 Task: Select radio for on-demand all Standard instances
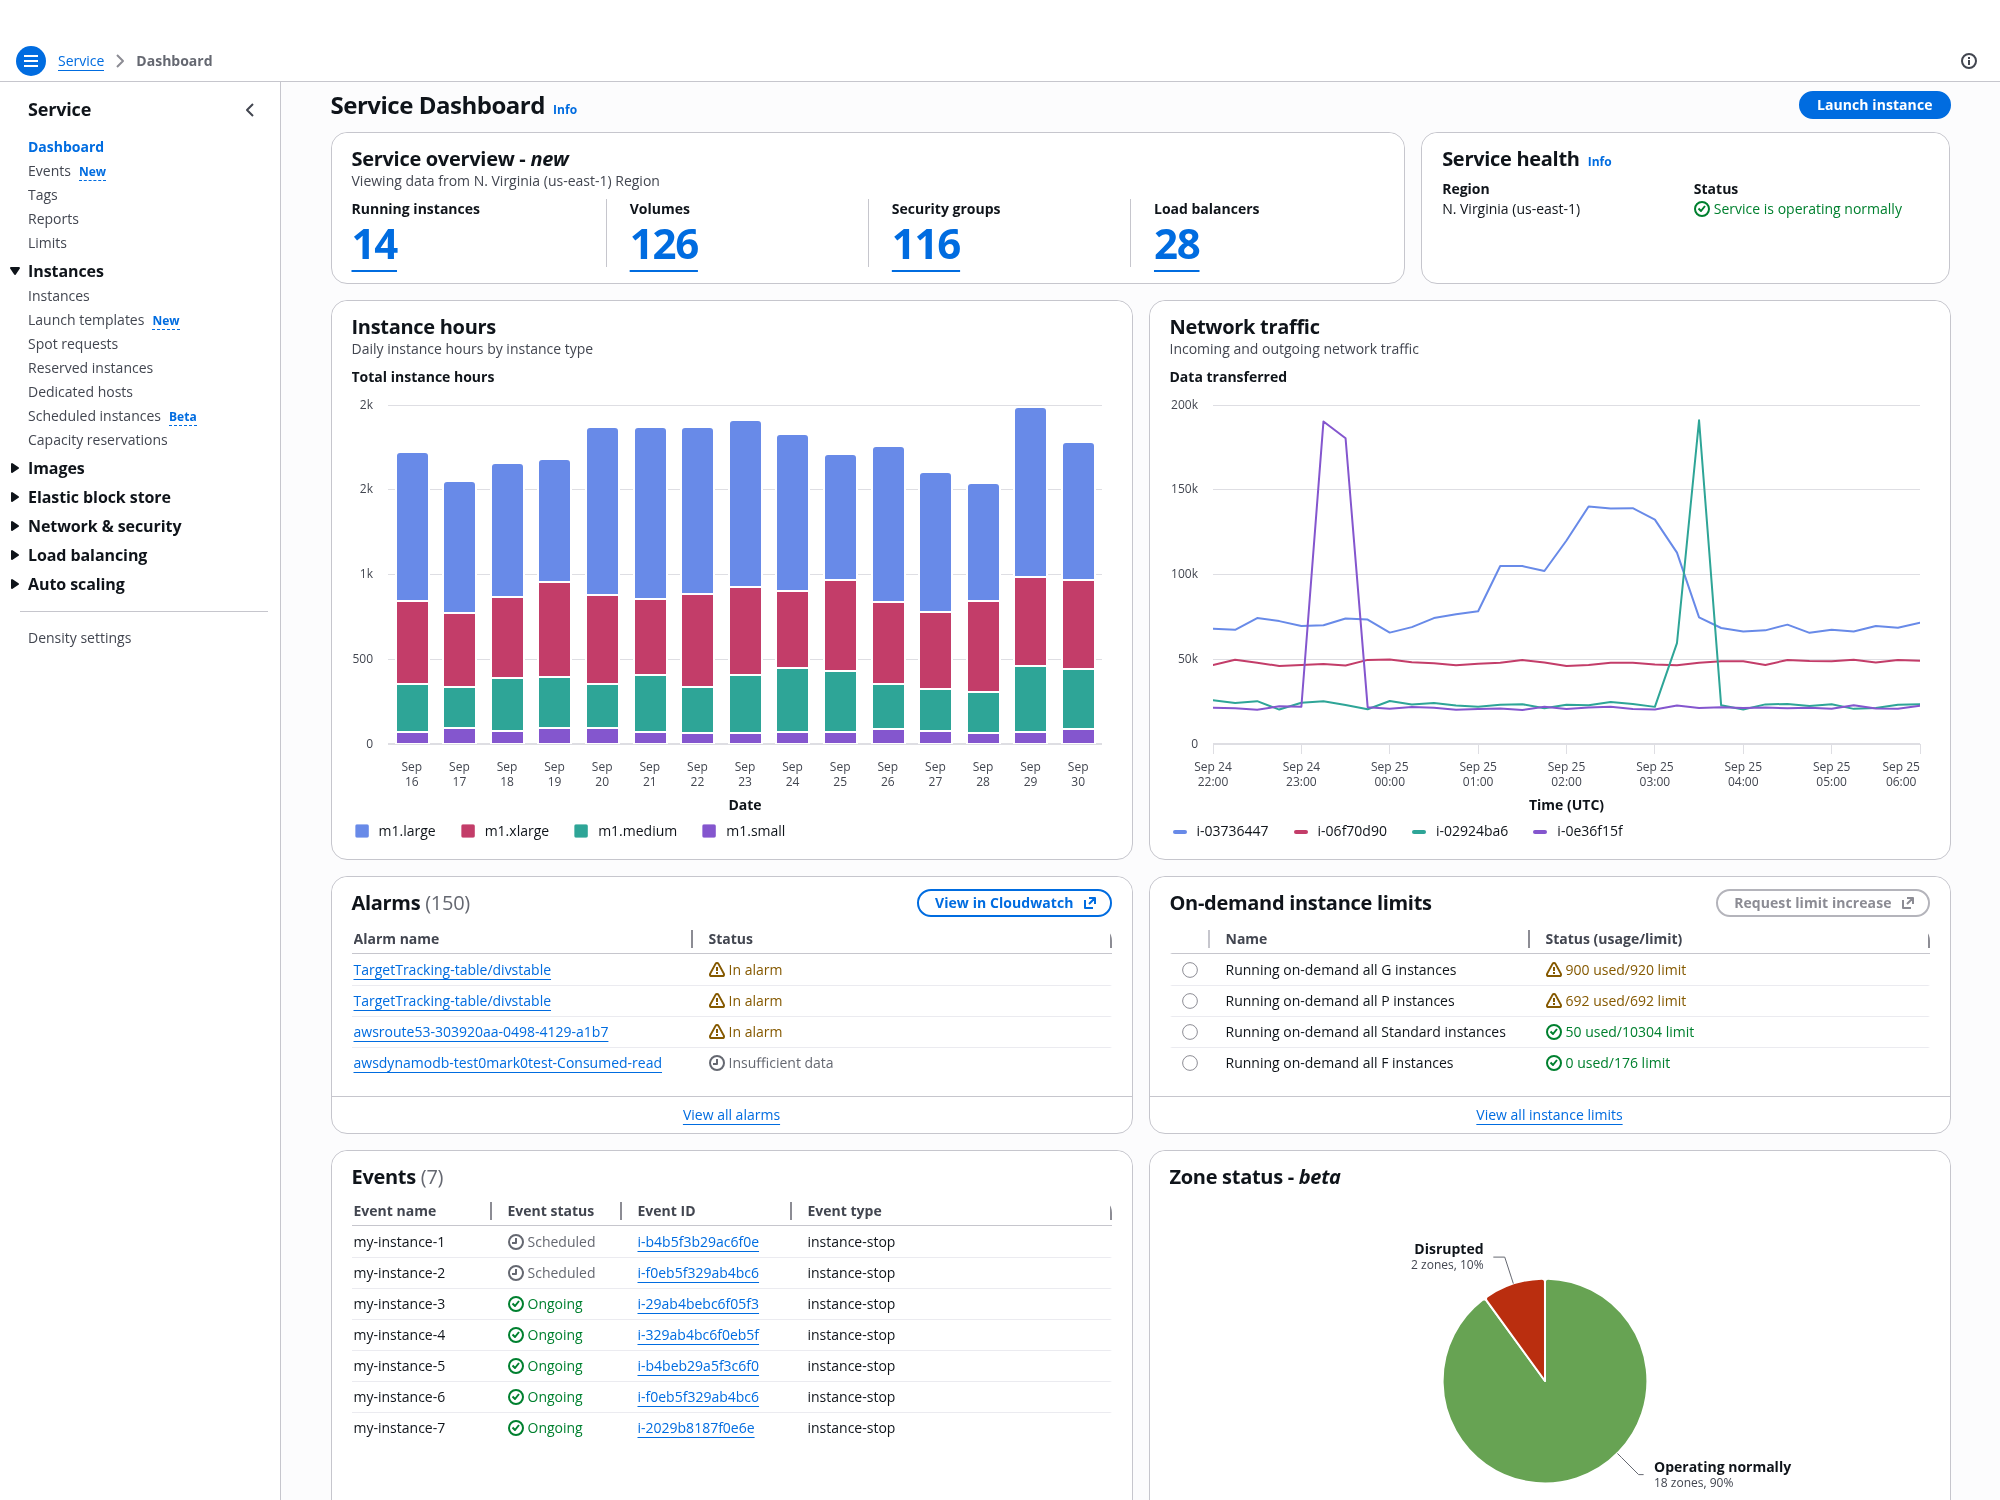pyautogui.click(x=1189, y=1032)
